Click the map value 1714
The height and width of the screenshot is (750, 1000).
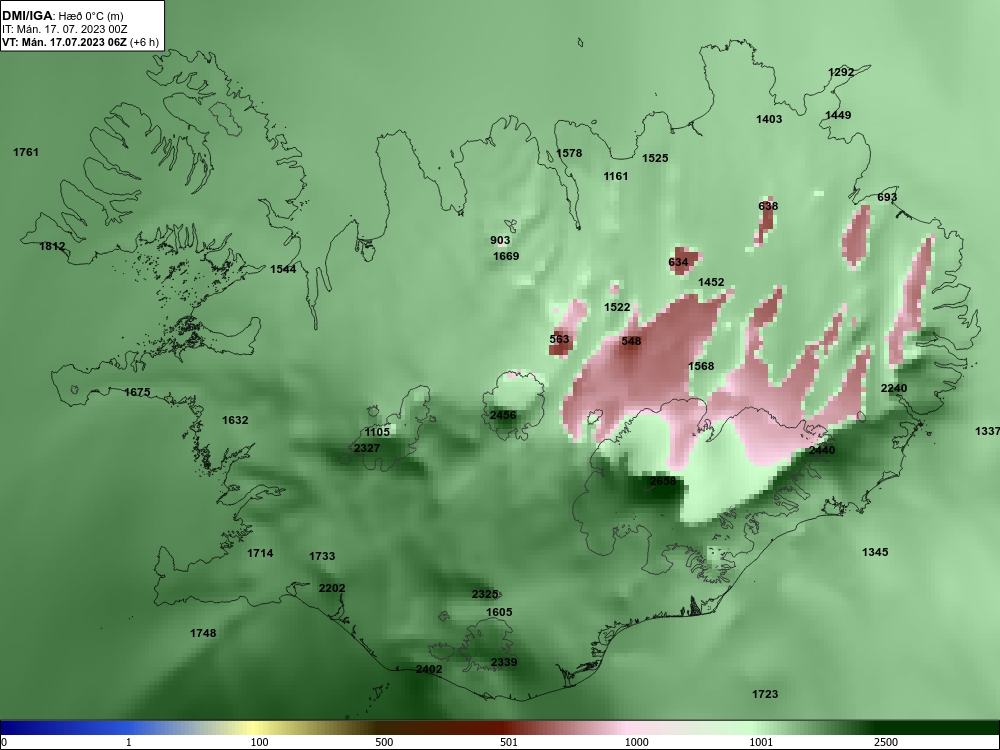[260, 554]
